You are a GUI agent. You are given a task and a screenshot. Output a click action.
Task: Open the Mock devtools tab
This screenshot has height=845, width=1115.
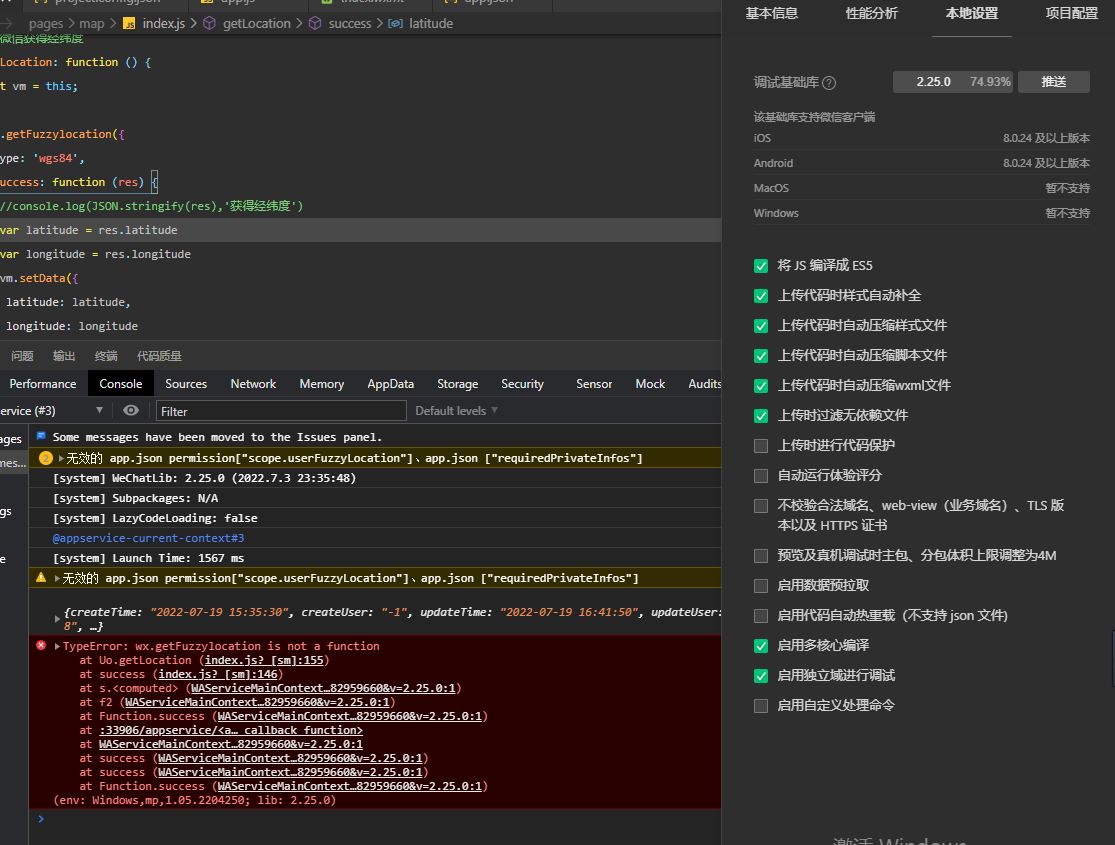(650, 383)
